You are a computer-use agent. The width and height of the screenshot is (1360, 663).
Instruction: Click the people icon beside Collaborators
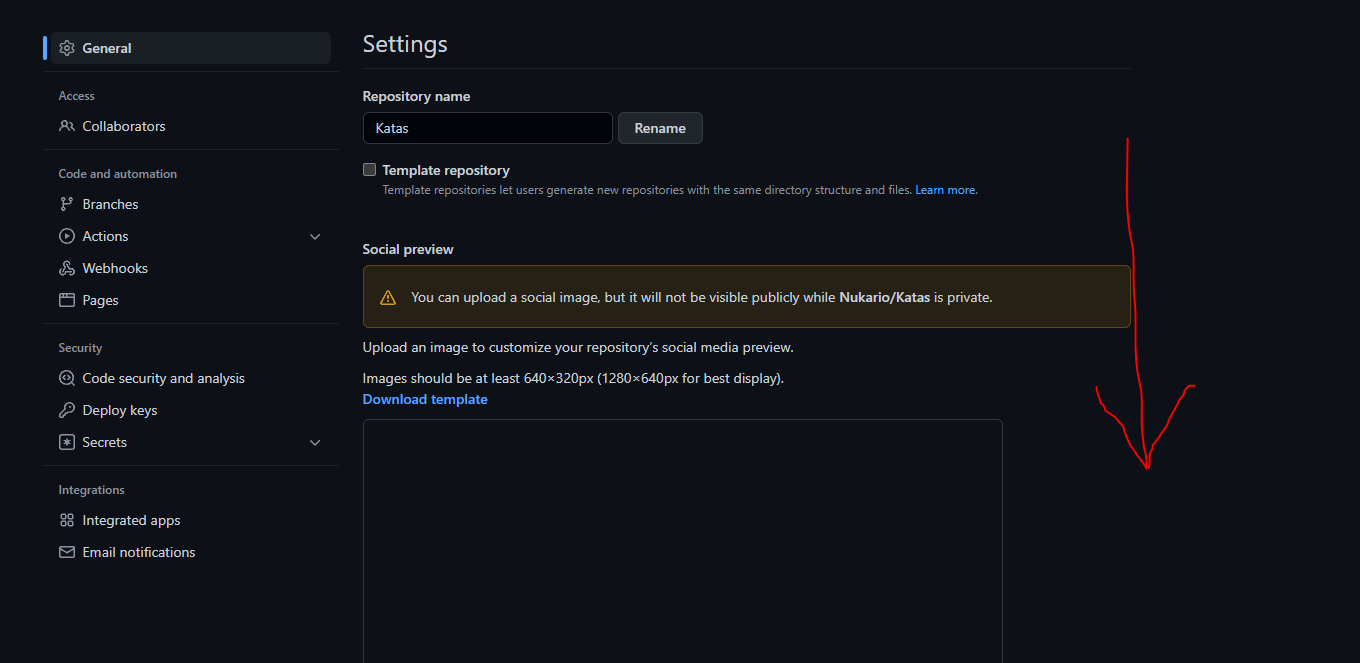coord(67,126)
